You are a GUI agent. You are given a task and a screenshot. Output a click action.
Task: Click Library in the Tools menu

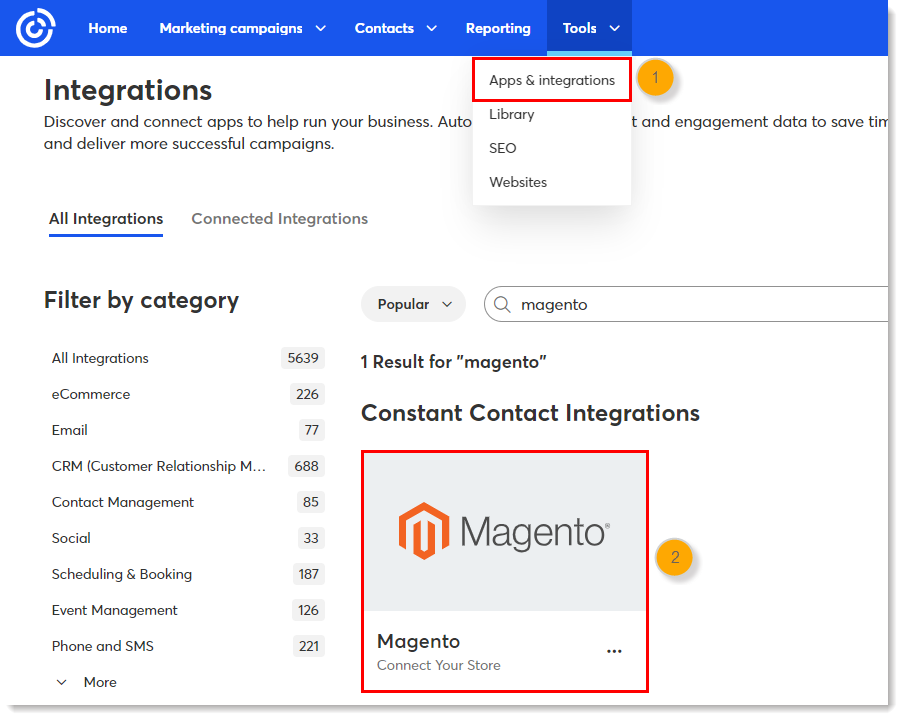pos(511,114)
